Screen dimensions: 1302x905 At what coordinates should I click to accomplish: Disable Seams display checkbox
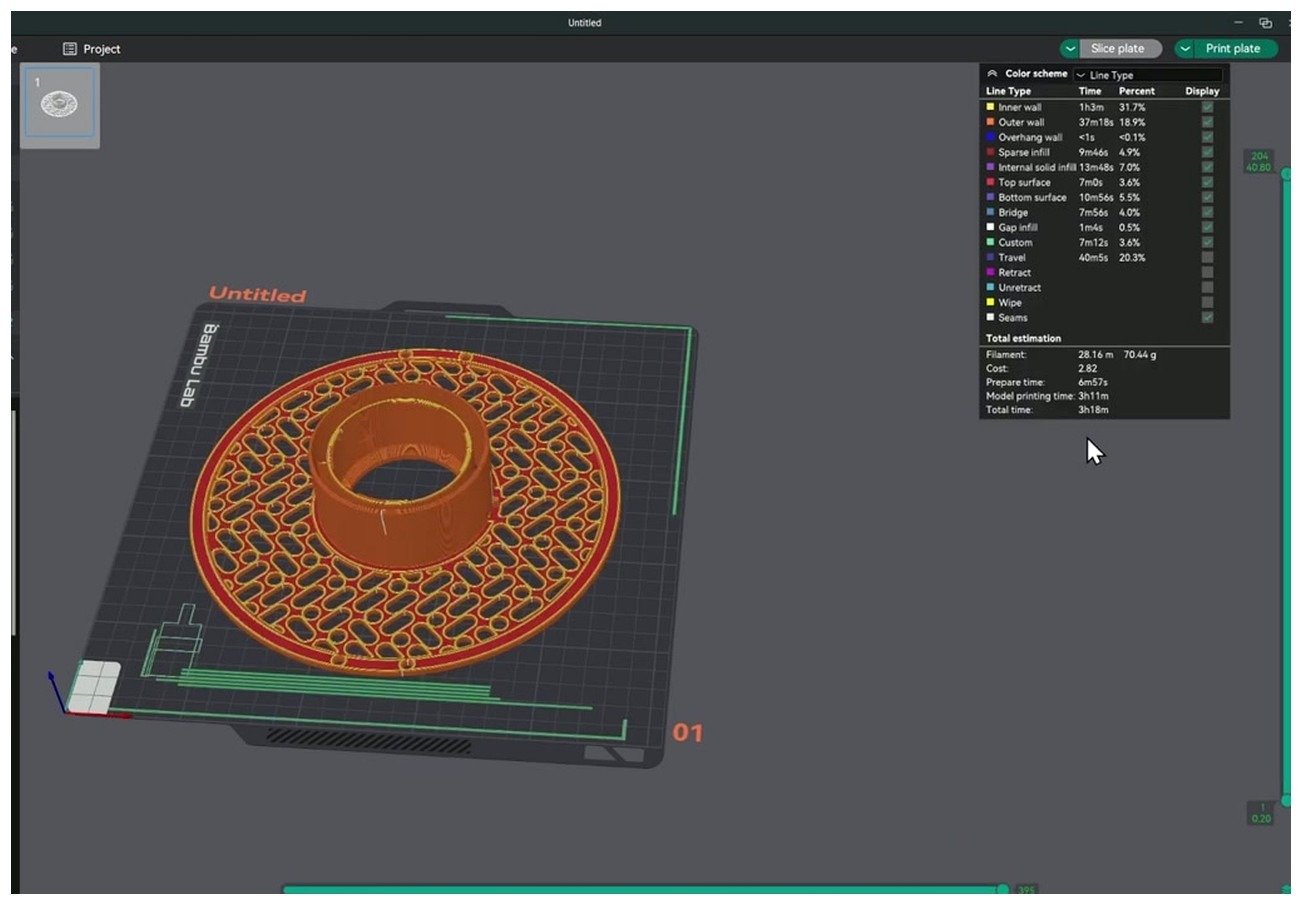coord(1207,317)
